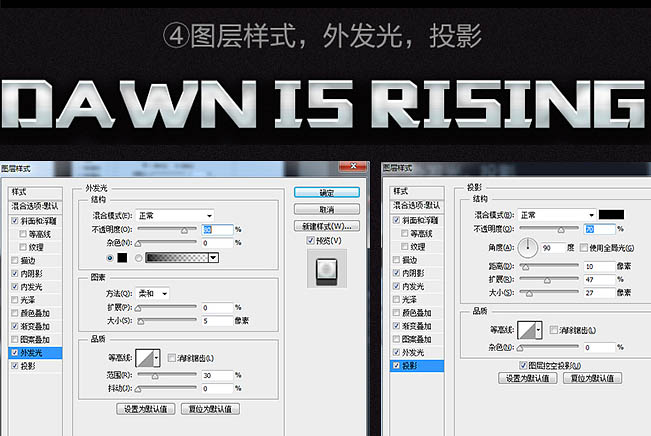Screen dimensions: 651x436
Task: Check 颜色叠加 in the 外发光 dialog list
Action: (x=15, y=313)
